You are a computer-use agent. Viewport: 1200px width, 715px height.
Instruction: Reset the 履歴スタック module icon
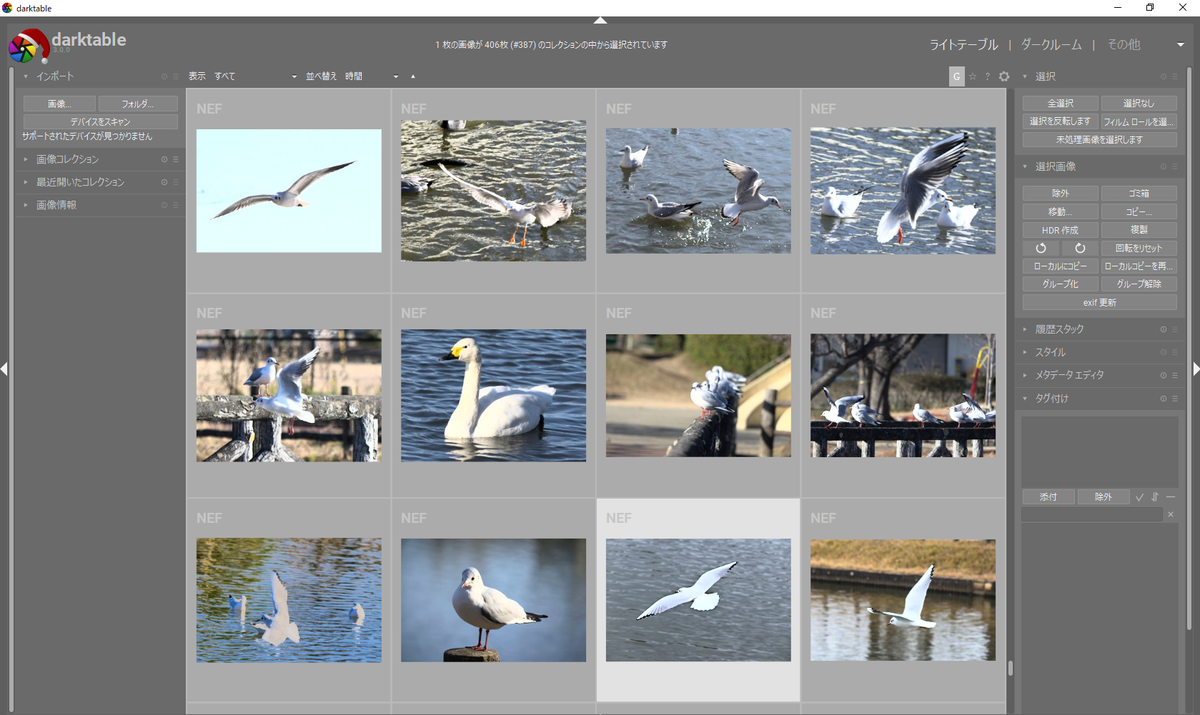click(x=1163, y=329)
